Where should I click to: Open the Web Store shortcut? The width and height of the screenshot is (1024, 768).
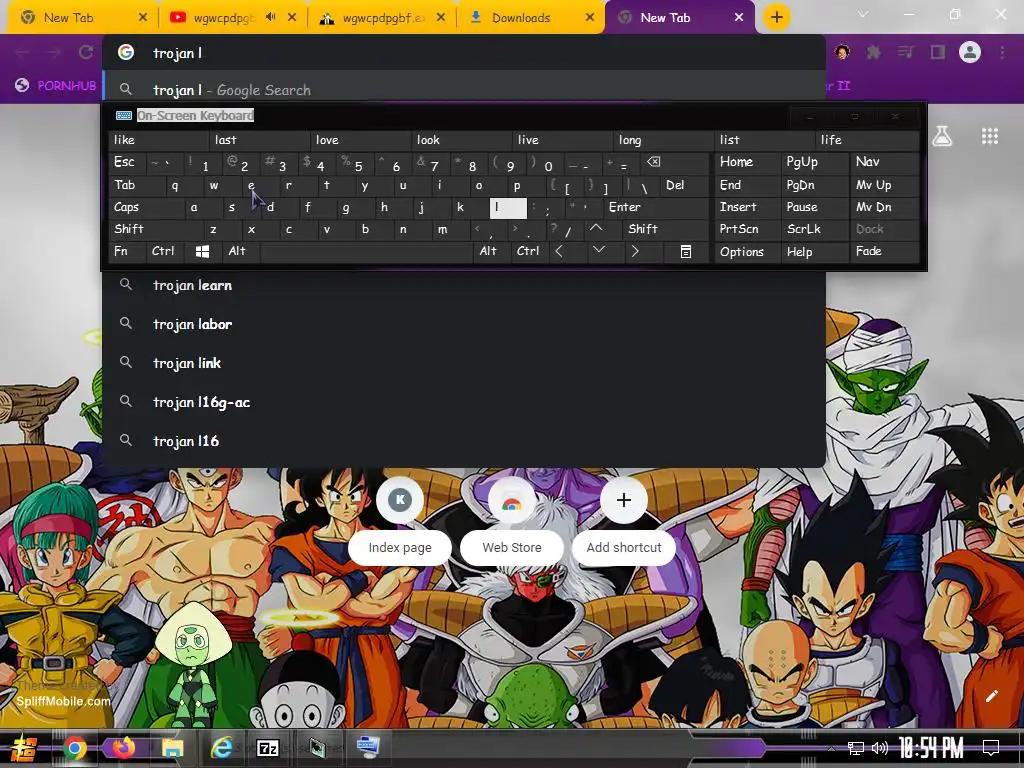(x=512, y=518)
